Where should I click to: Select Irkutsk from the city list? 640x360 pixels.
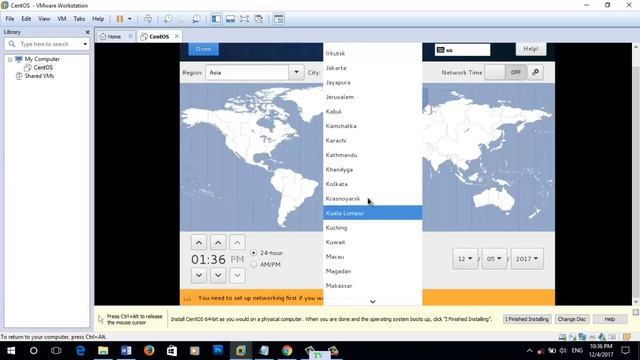click(x=373, y=53)
